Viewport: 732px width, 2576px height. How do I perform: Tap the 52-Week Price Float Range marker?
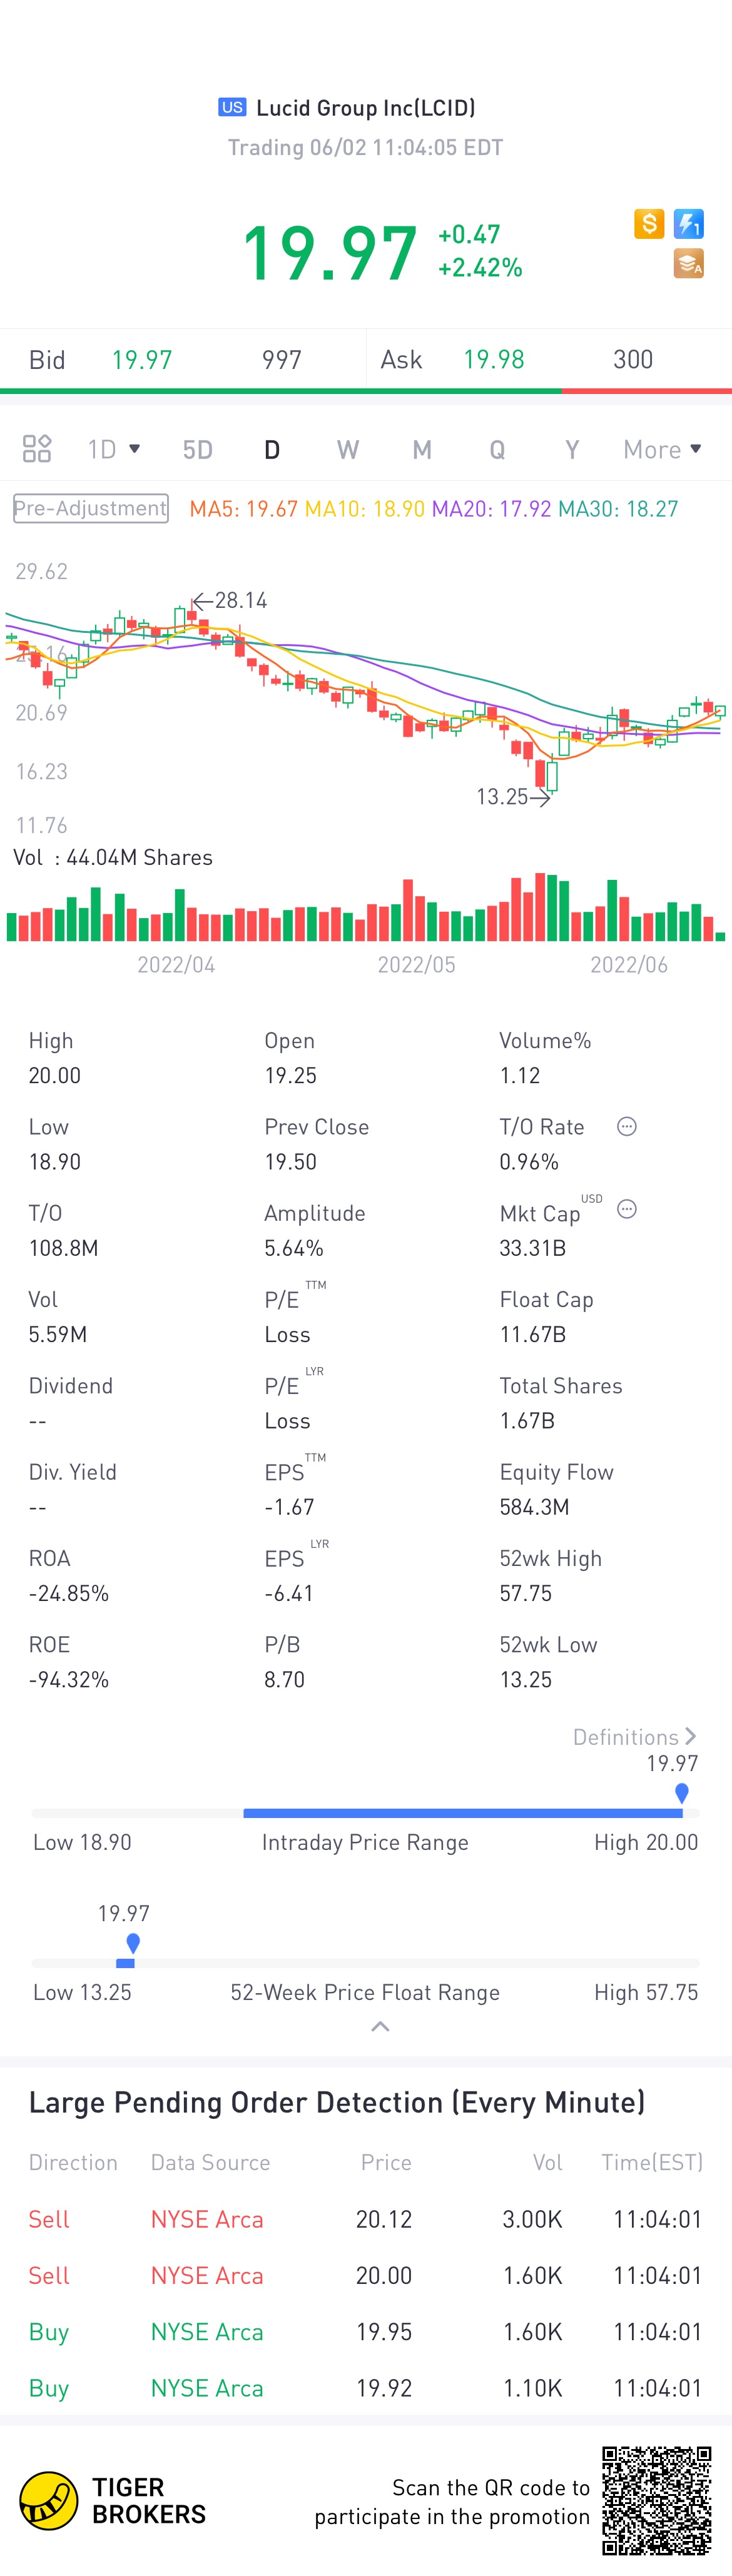[133, 1943]
